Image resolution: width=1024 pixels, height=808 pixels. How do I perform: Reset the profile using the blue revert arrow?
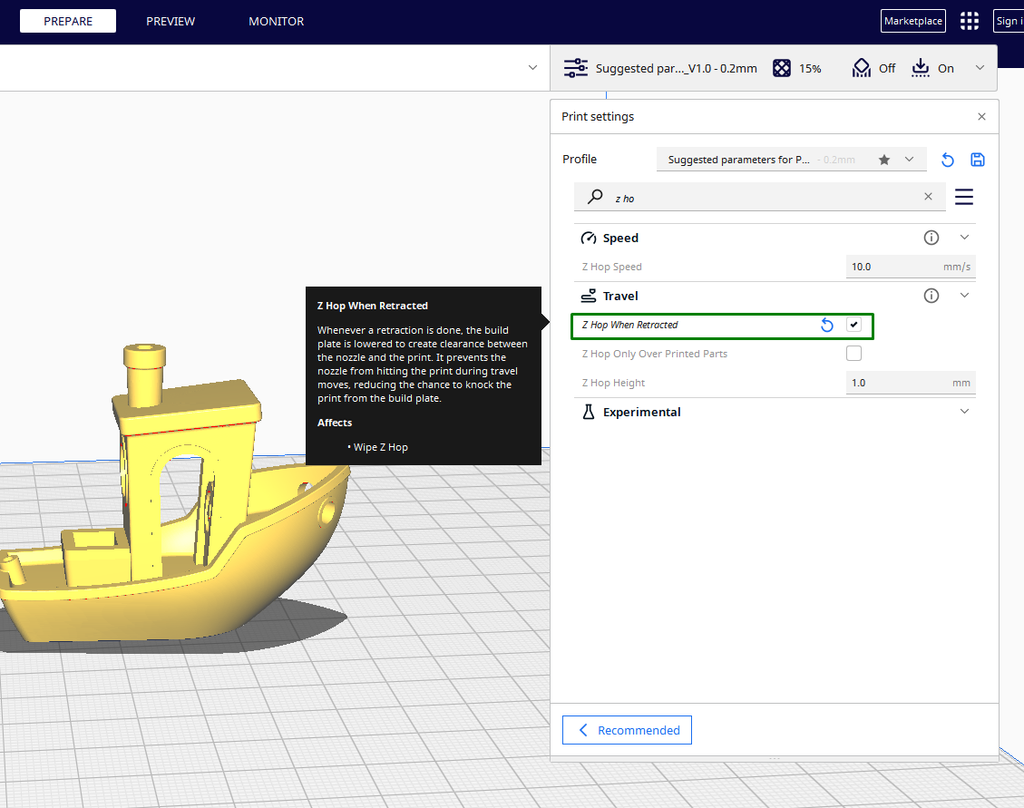pos(947,159)
